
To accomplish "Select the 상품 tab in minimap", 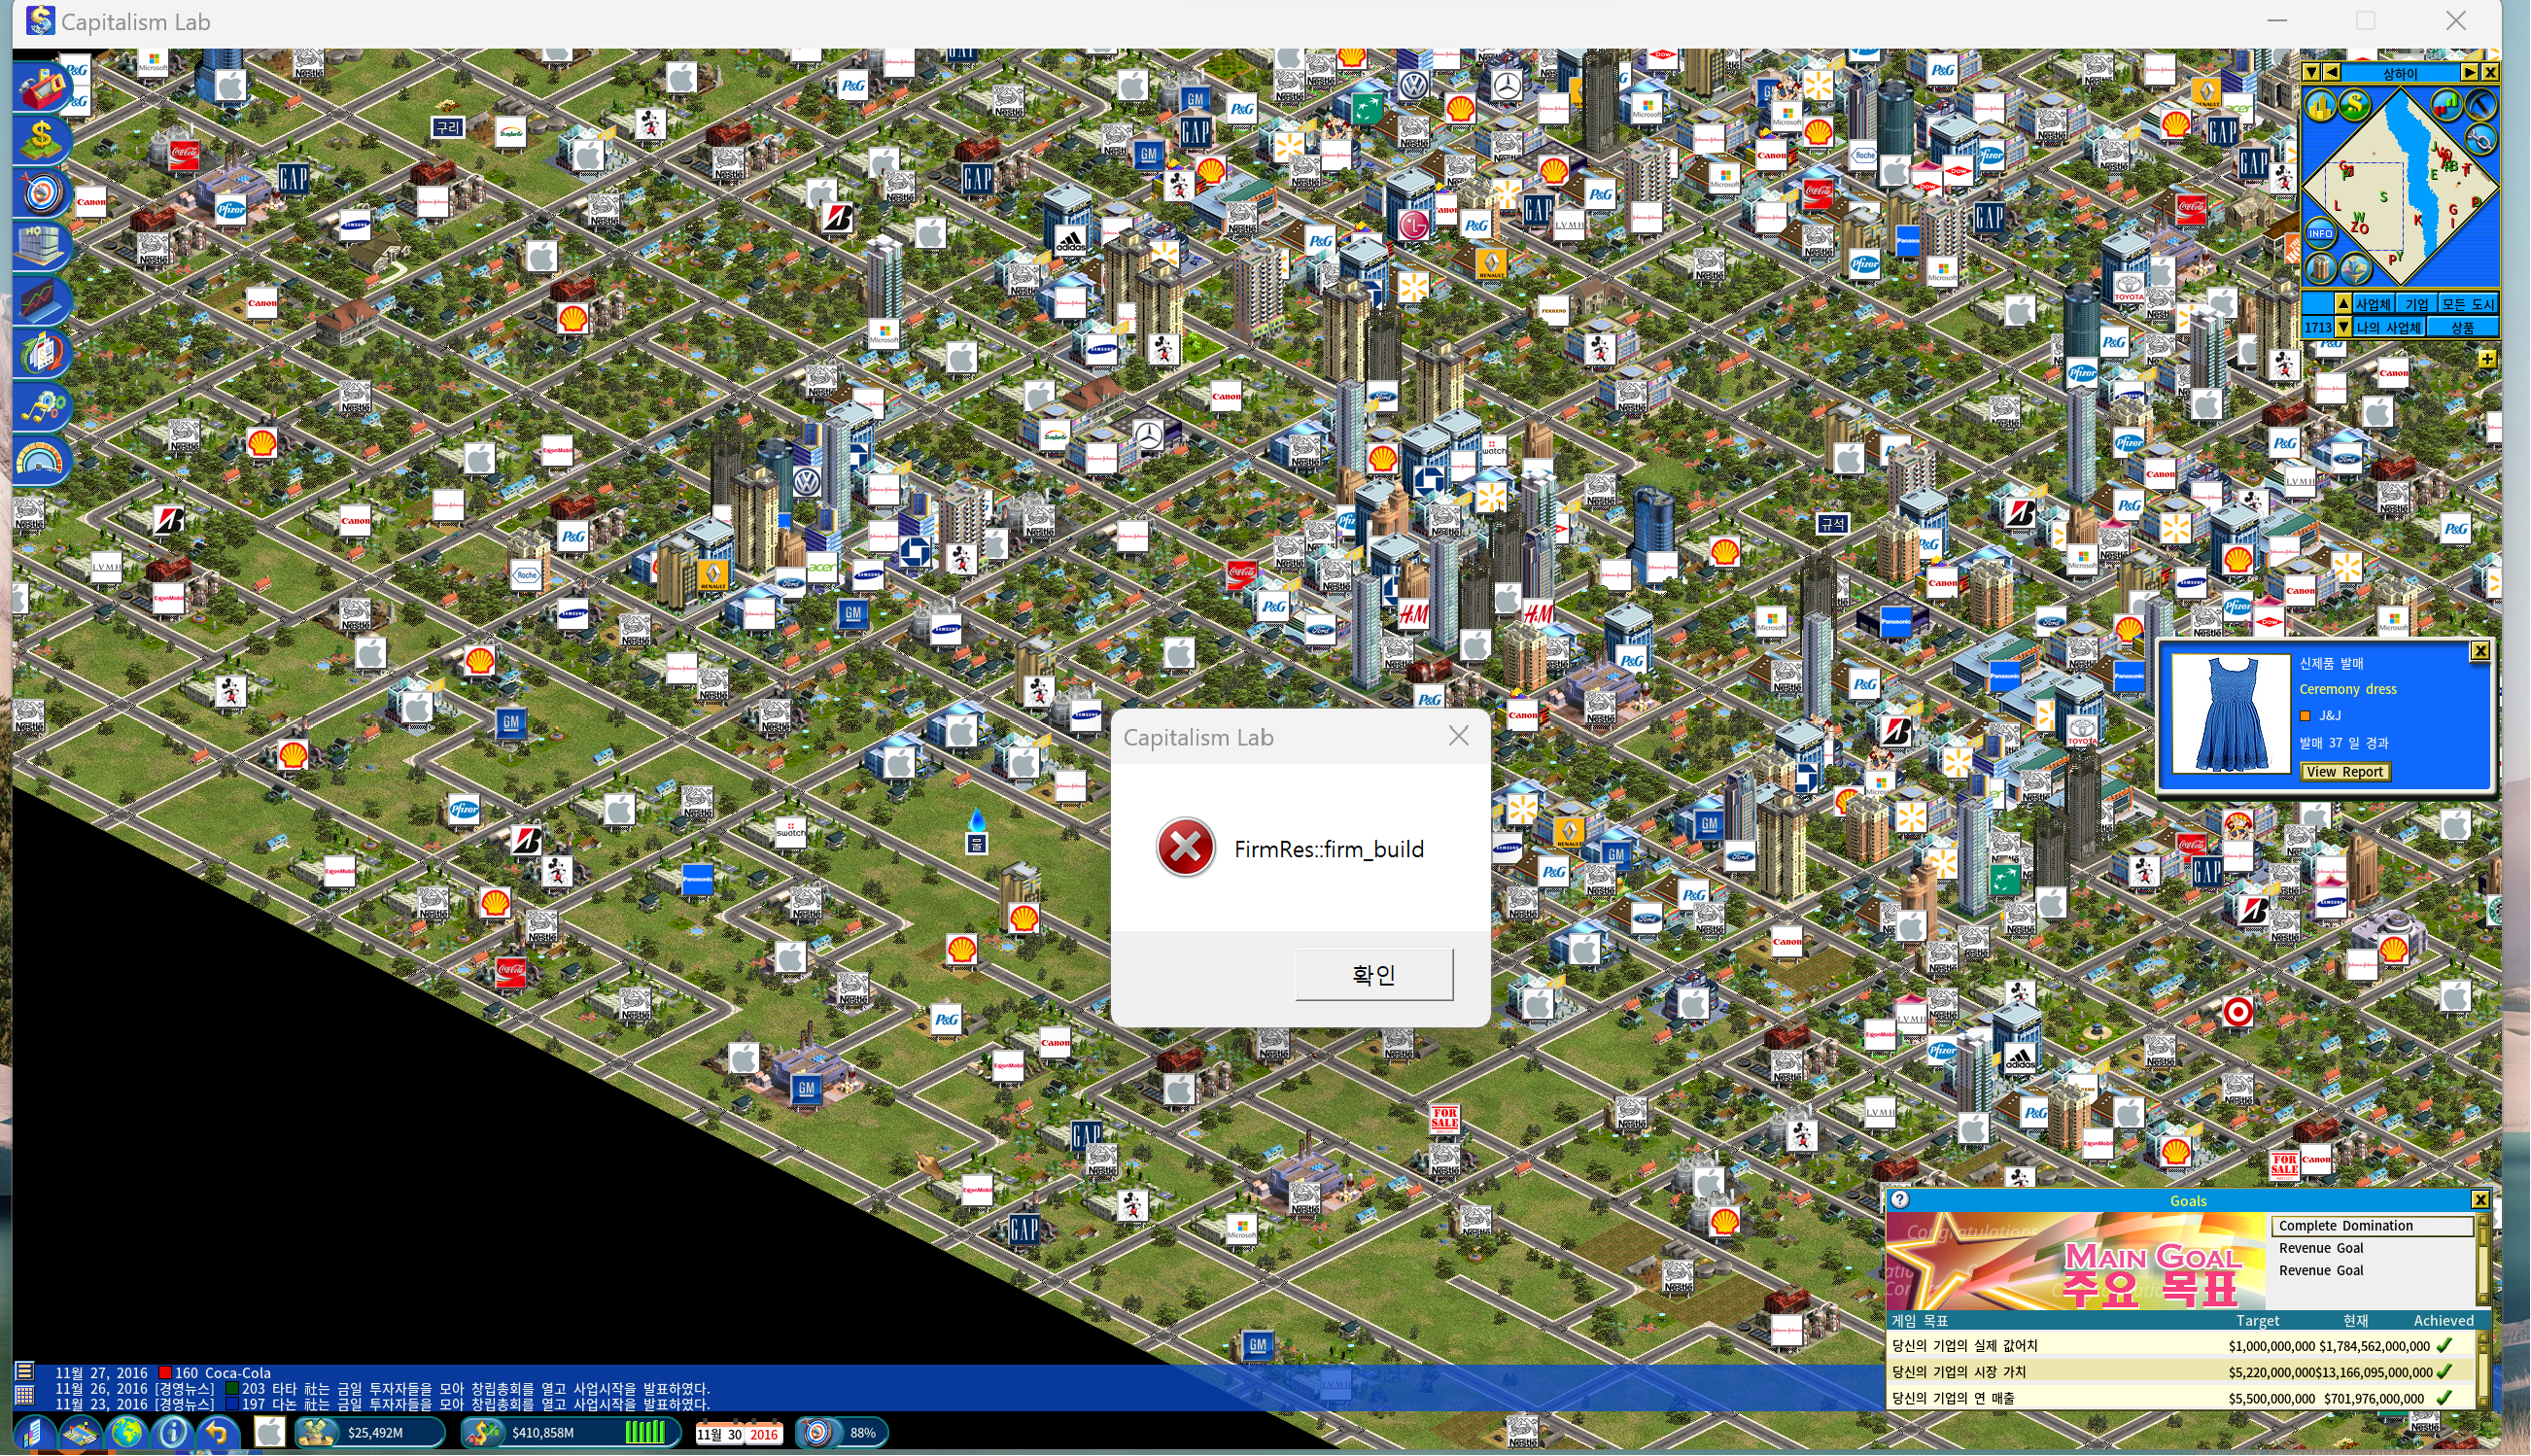I will click(2463, 327).
